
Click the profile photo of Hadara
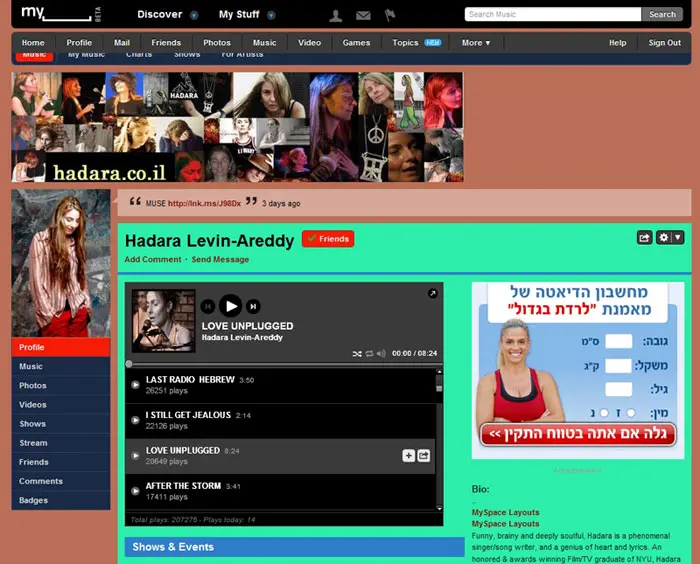61,263
